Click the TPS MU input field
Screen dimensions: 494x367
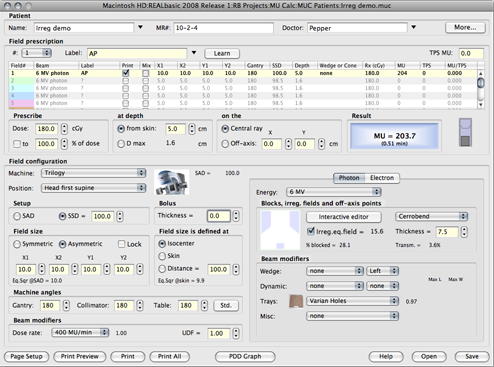(471, 53)
